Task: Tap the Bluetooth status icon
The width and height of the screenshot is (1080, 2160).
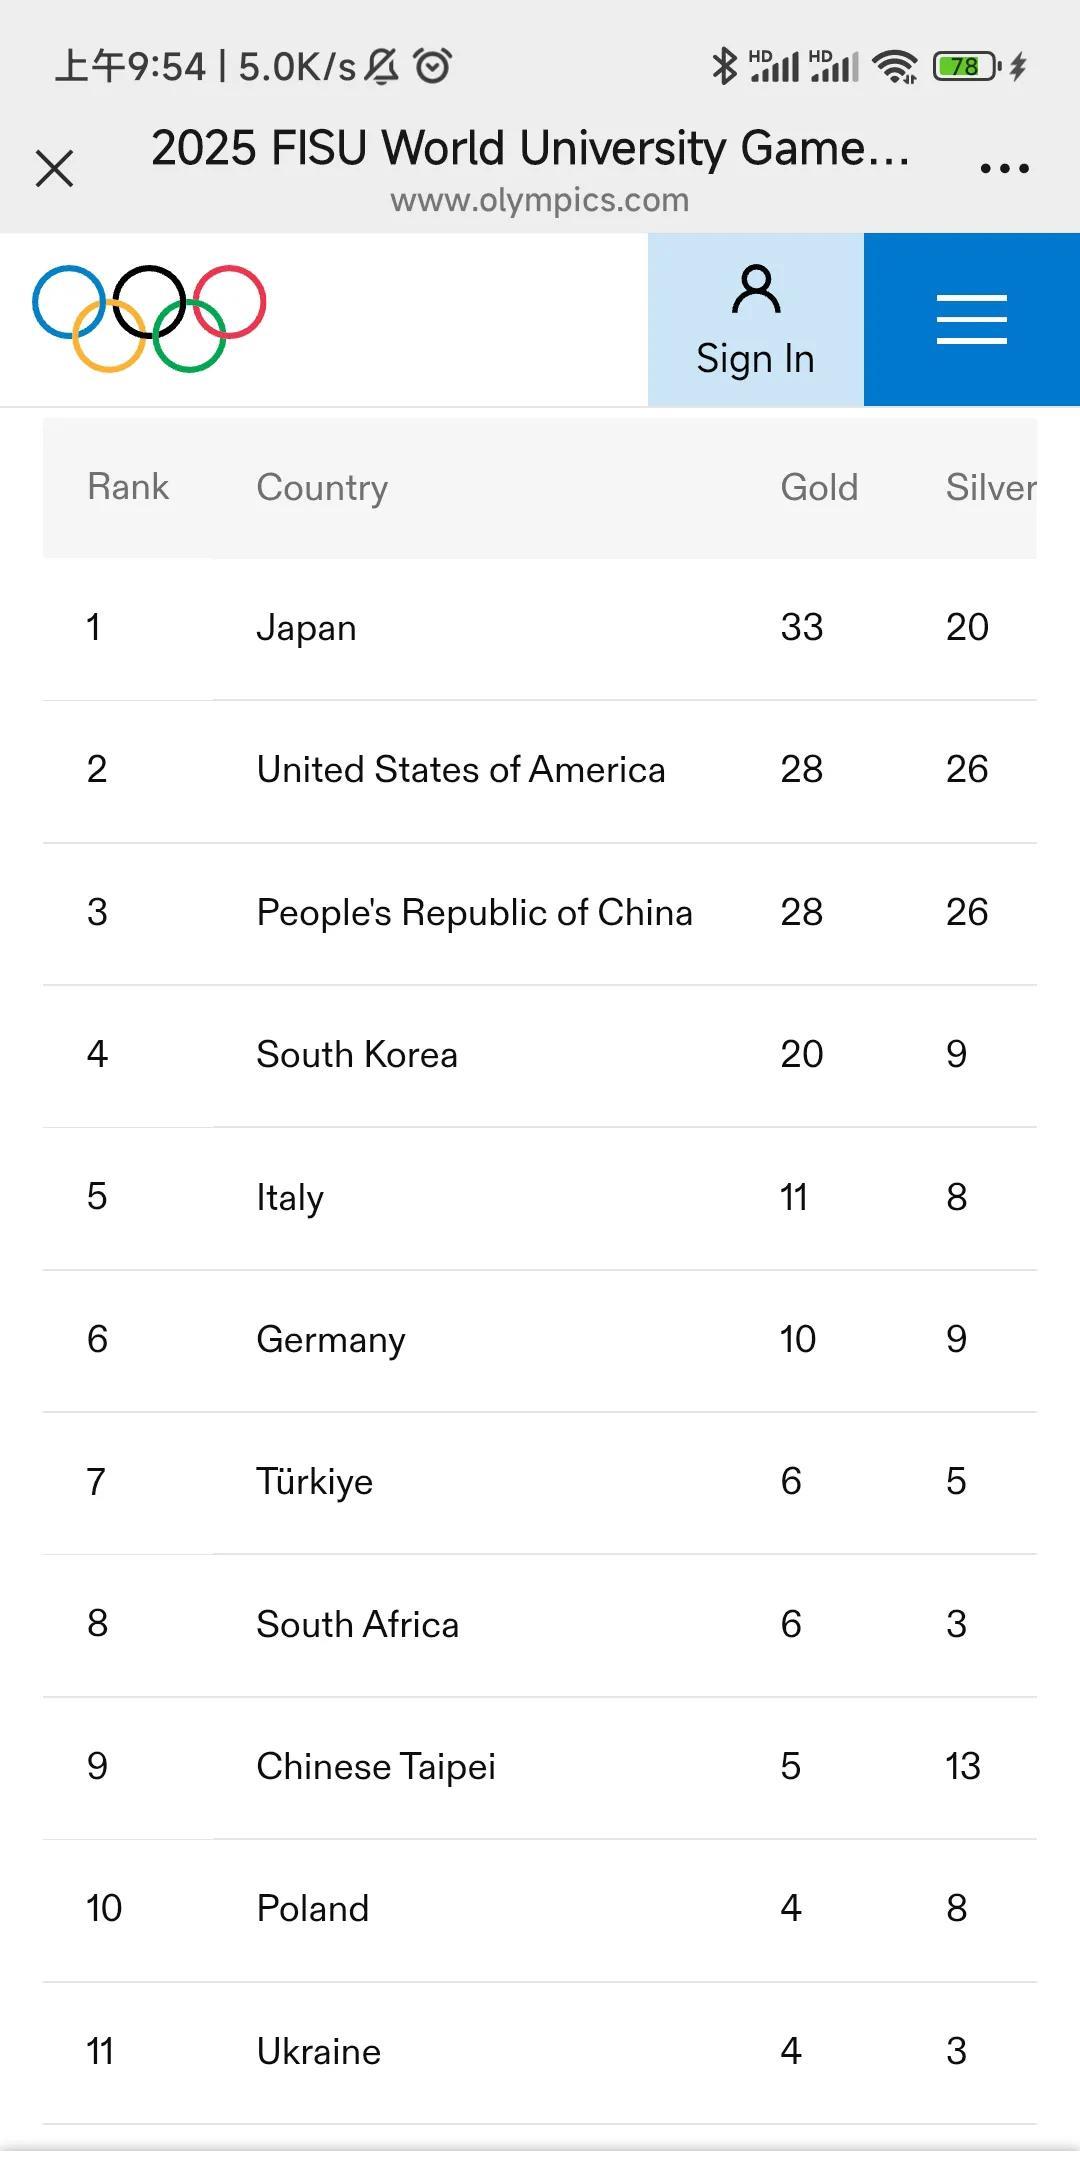Action: pyautogui.click(x=723, y=66)
